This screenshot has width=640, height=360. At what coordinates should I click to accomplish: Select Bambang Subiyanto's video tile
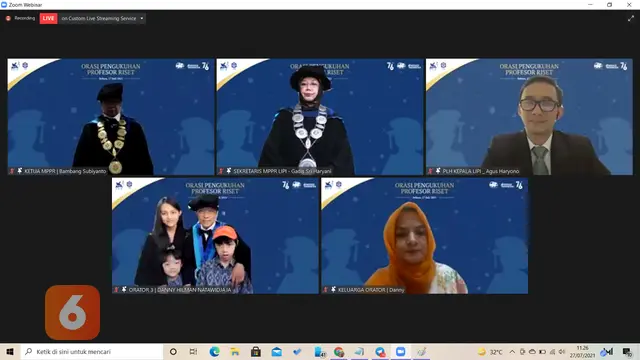[111, 117]
